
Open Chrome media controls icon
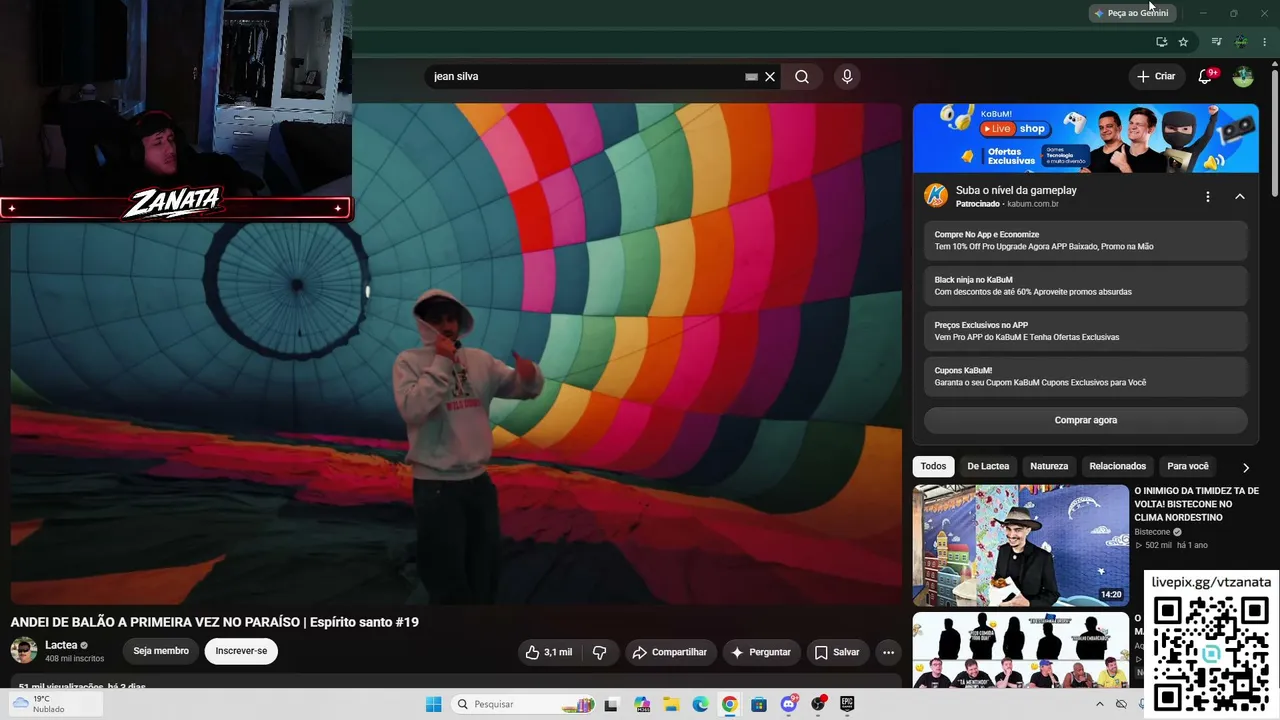click(x=1216, y=42)
